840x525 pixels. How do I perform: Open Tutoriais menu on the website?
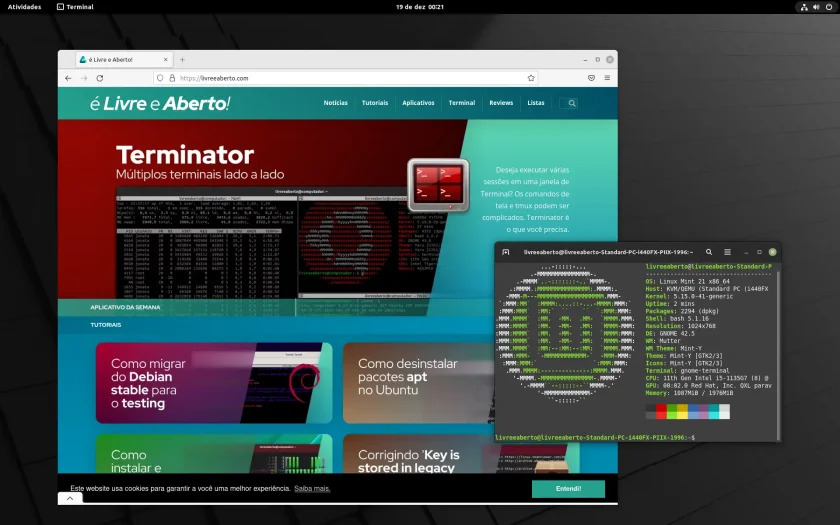374,103
